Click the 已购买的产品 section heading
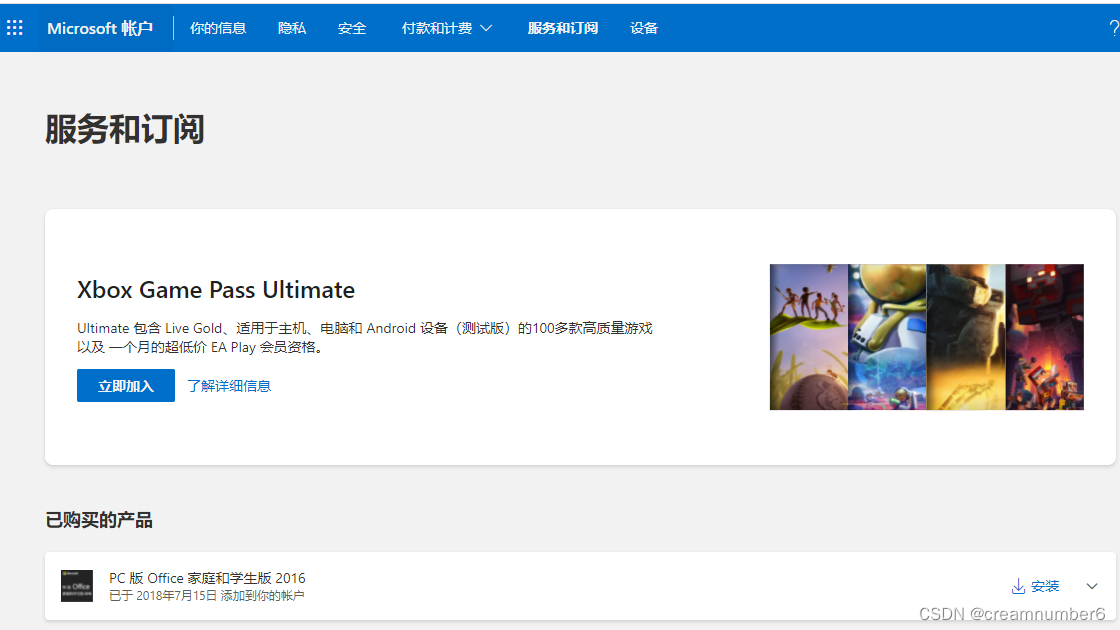Screen dimensions: 1120x630 [99, 520]
